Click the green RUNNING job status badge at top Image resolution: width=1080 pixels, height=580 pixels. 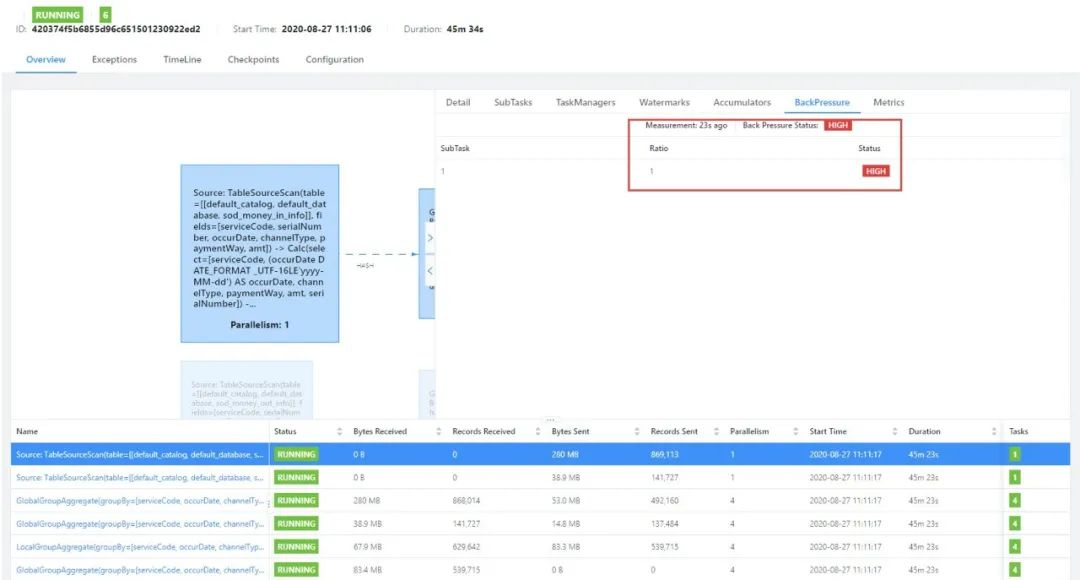point(57,14)
